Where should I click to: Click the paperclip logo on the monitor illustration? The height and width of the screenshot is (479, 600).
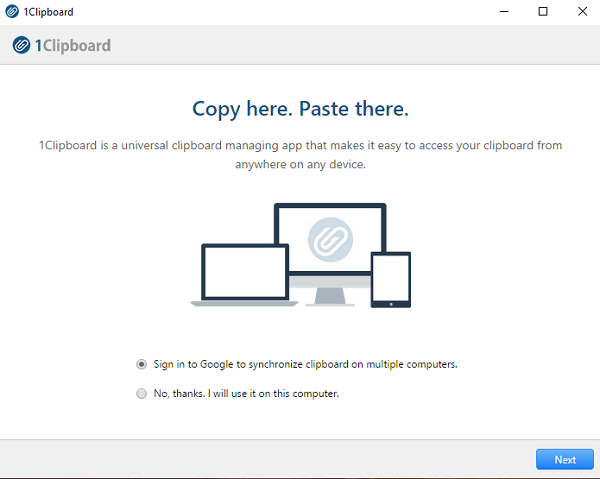click(330, 240)
